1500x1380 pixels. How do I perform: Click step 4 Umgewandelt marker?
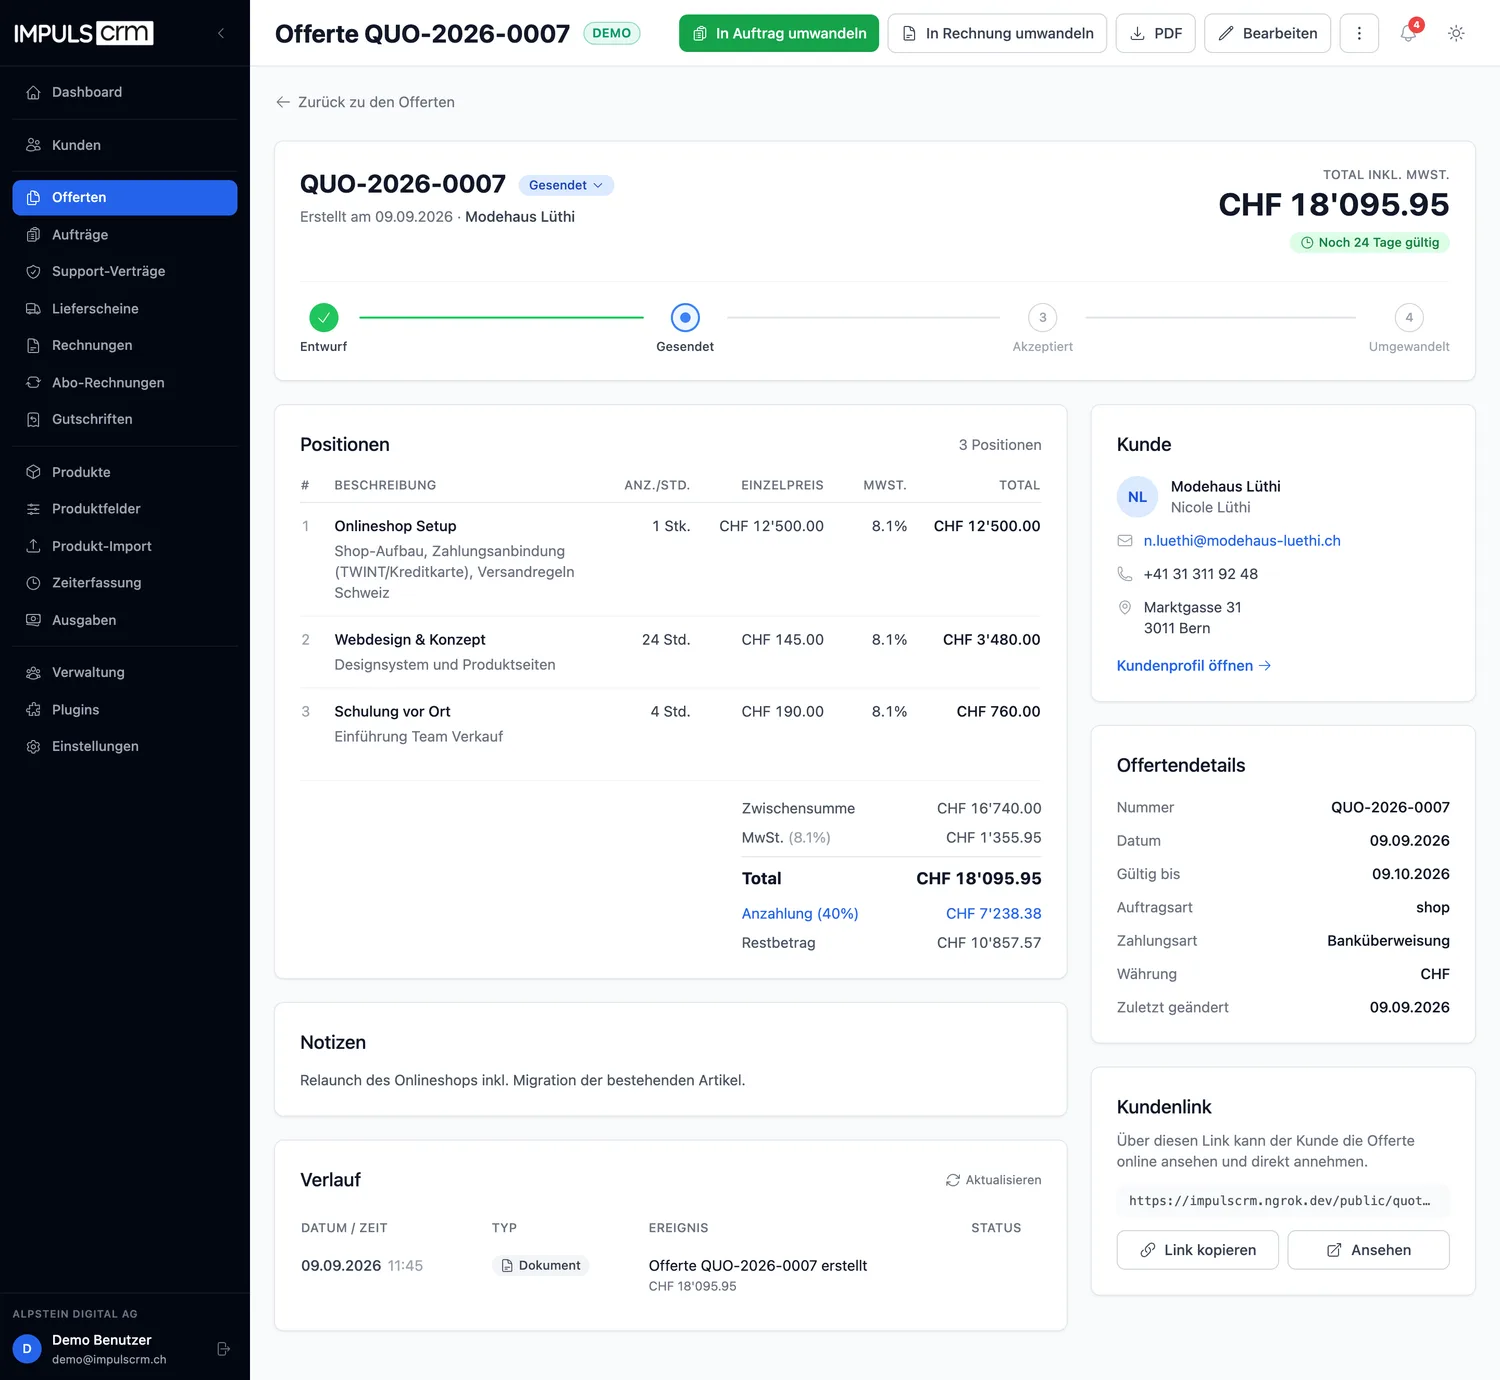pos(1409,317)
